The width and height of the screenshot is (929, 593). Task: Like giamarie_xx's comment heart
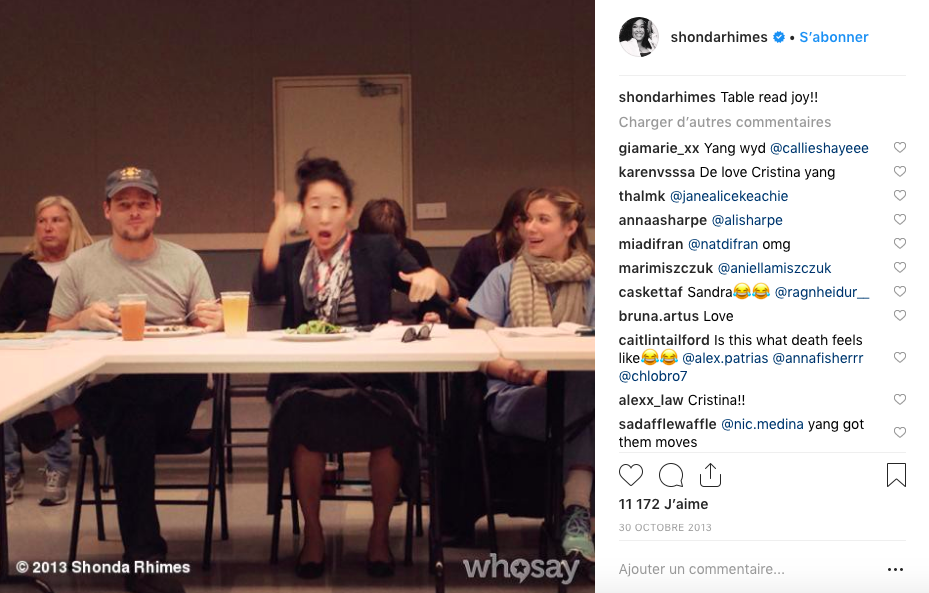[899, 148]
